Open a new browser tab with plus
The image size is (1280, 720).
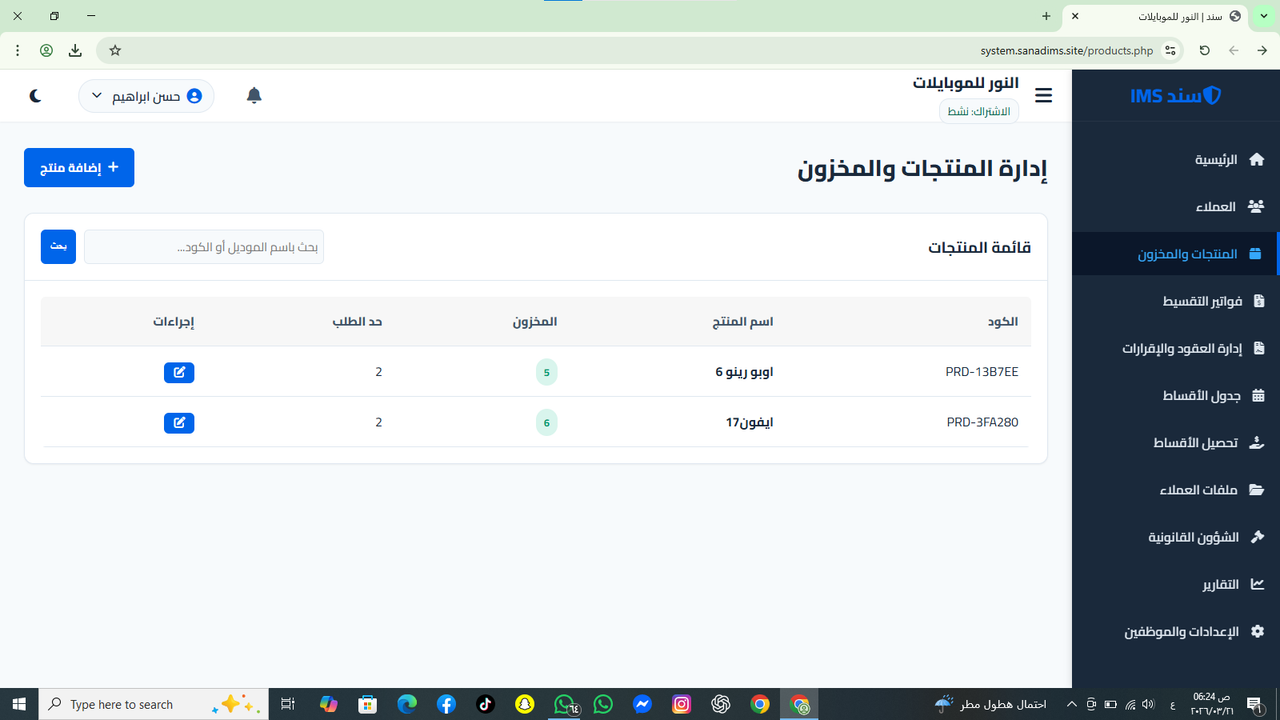click(1046, 16)
